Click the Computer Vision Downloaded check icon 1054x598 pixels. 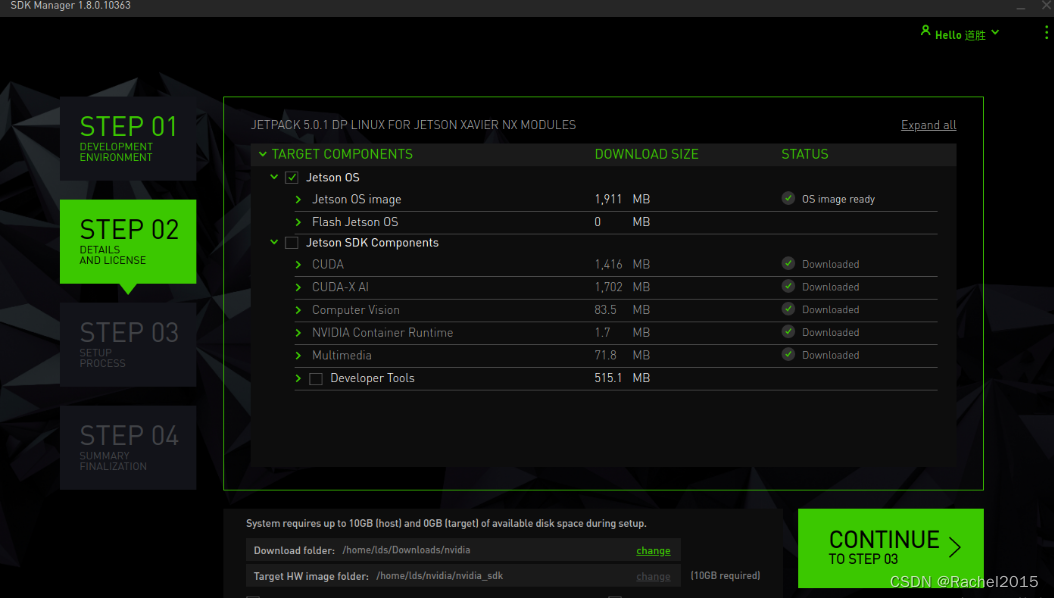[788, 309]
